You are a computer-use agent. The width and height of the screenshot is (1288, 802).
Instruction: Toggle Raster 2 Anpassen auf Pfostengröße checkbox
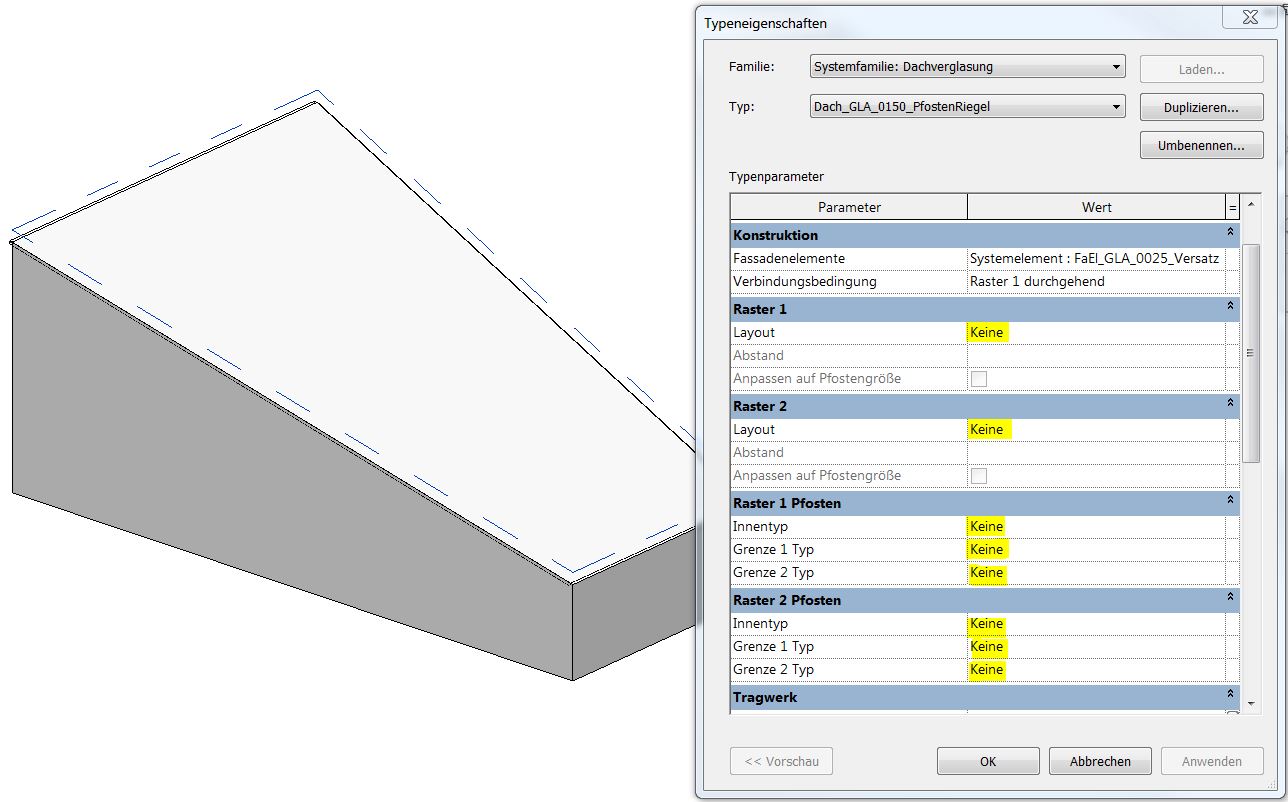tap(979, 476)
